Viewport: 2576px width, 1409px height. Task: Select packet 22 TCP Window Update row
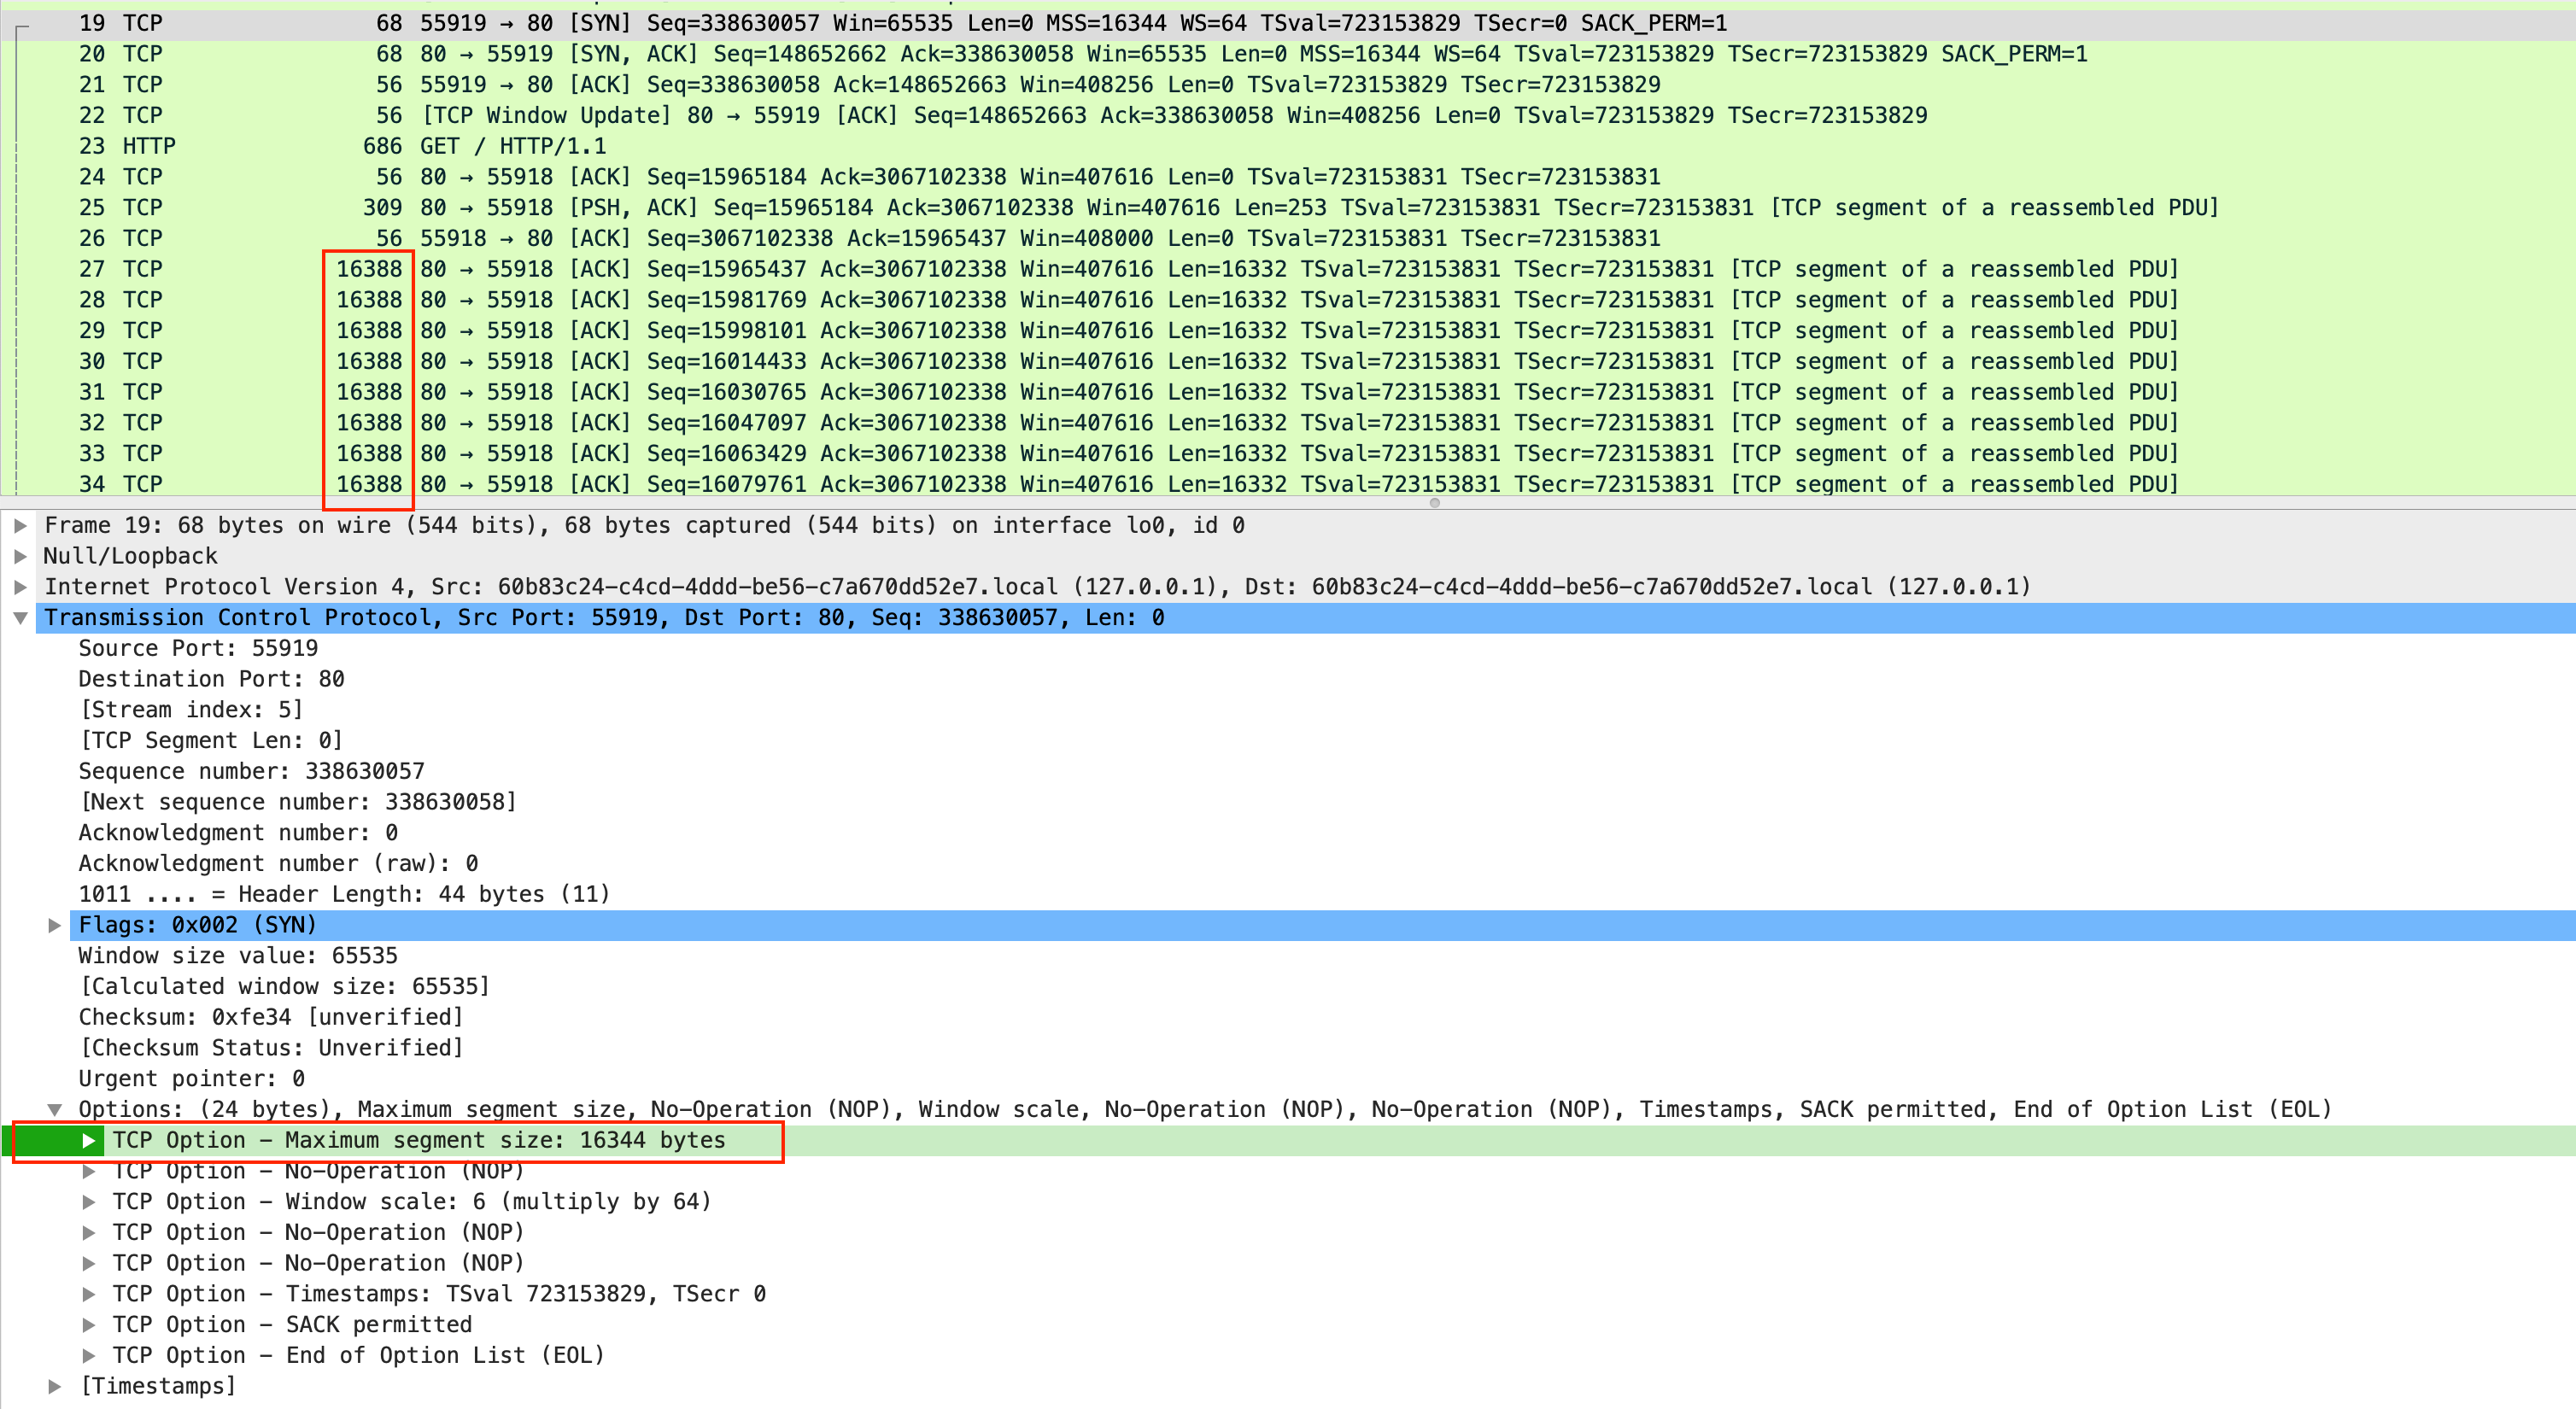700,115
